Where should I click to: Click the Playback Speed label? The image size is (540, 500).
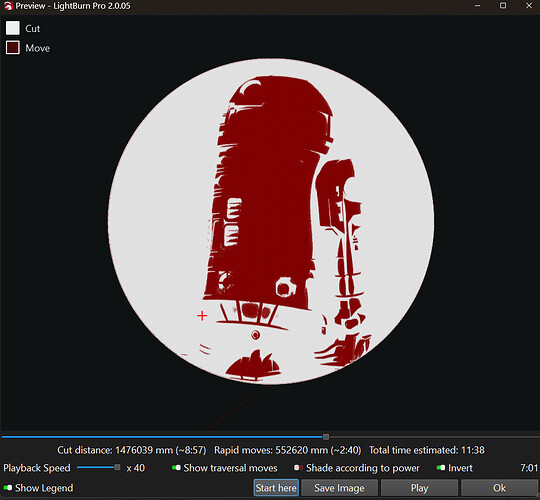pos(37,468)
